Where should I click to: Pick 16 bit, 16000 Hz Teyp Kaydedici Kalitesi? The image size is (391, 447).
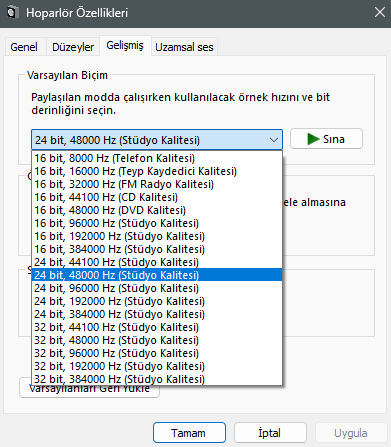pyautogui.click(x=157, y=171)
